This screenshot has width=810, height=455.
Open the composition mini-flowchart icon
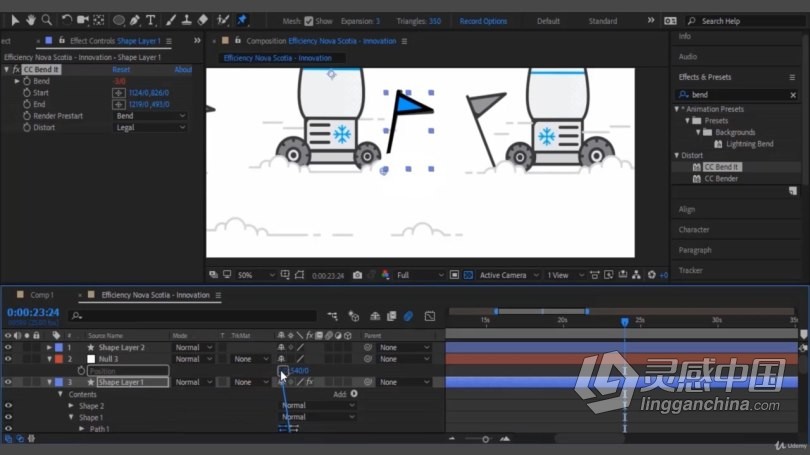click(333, 316)
